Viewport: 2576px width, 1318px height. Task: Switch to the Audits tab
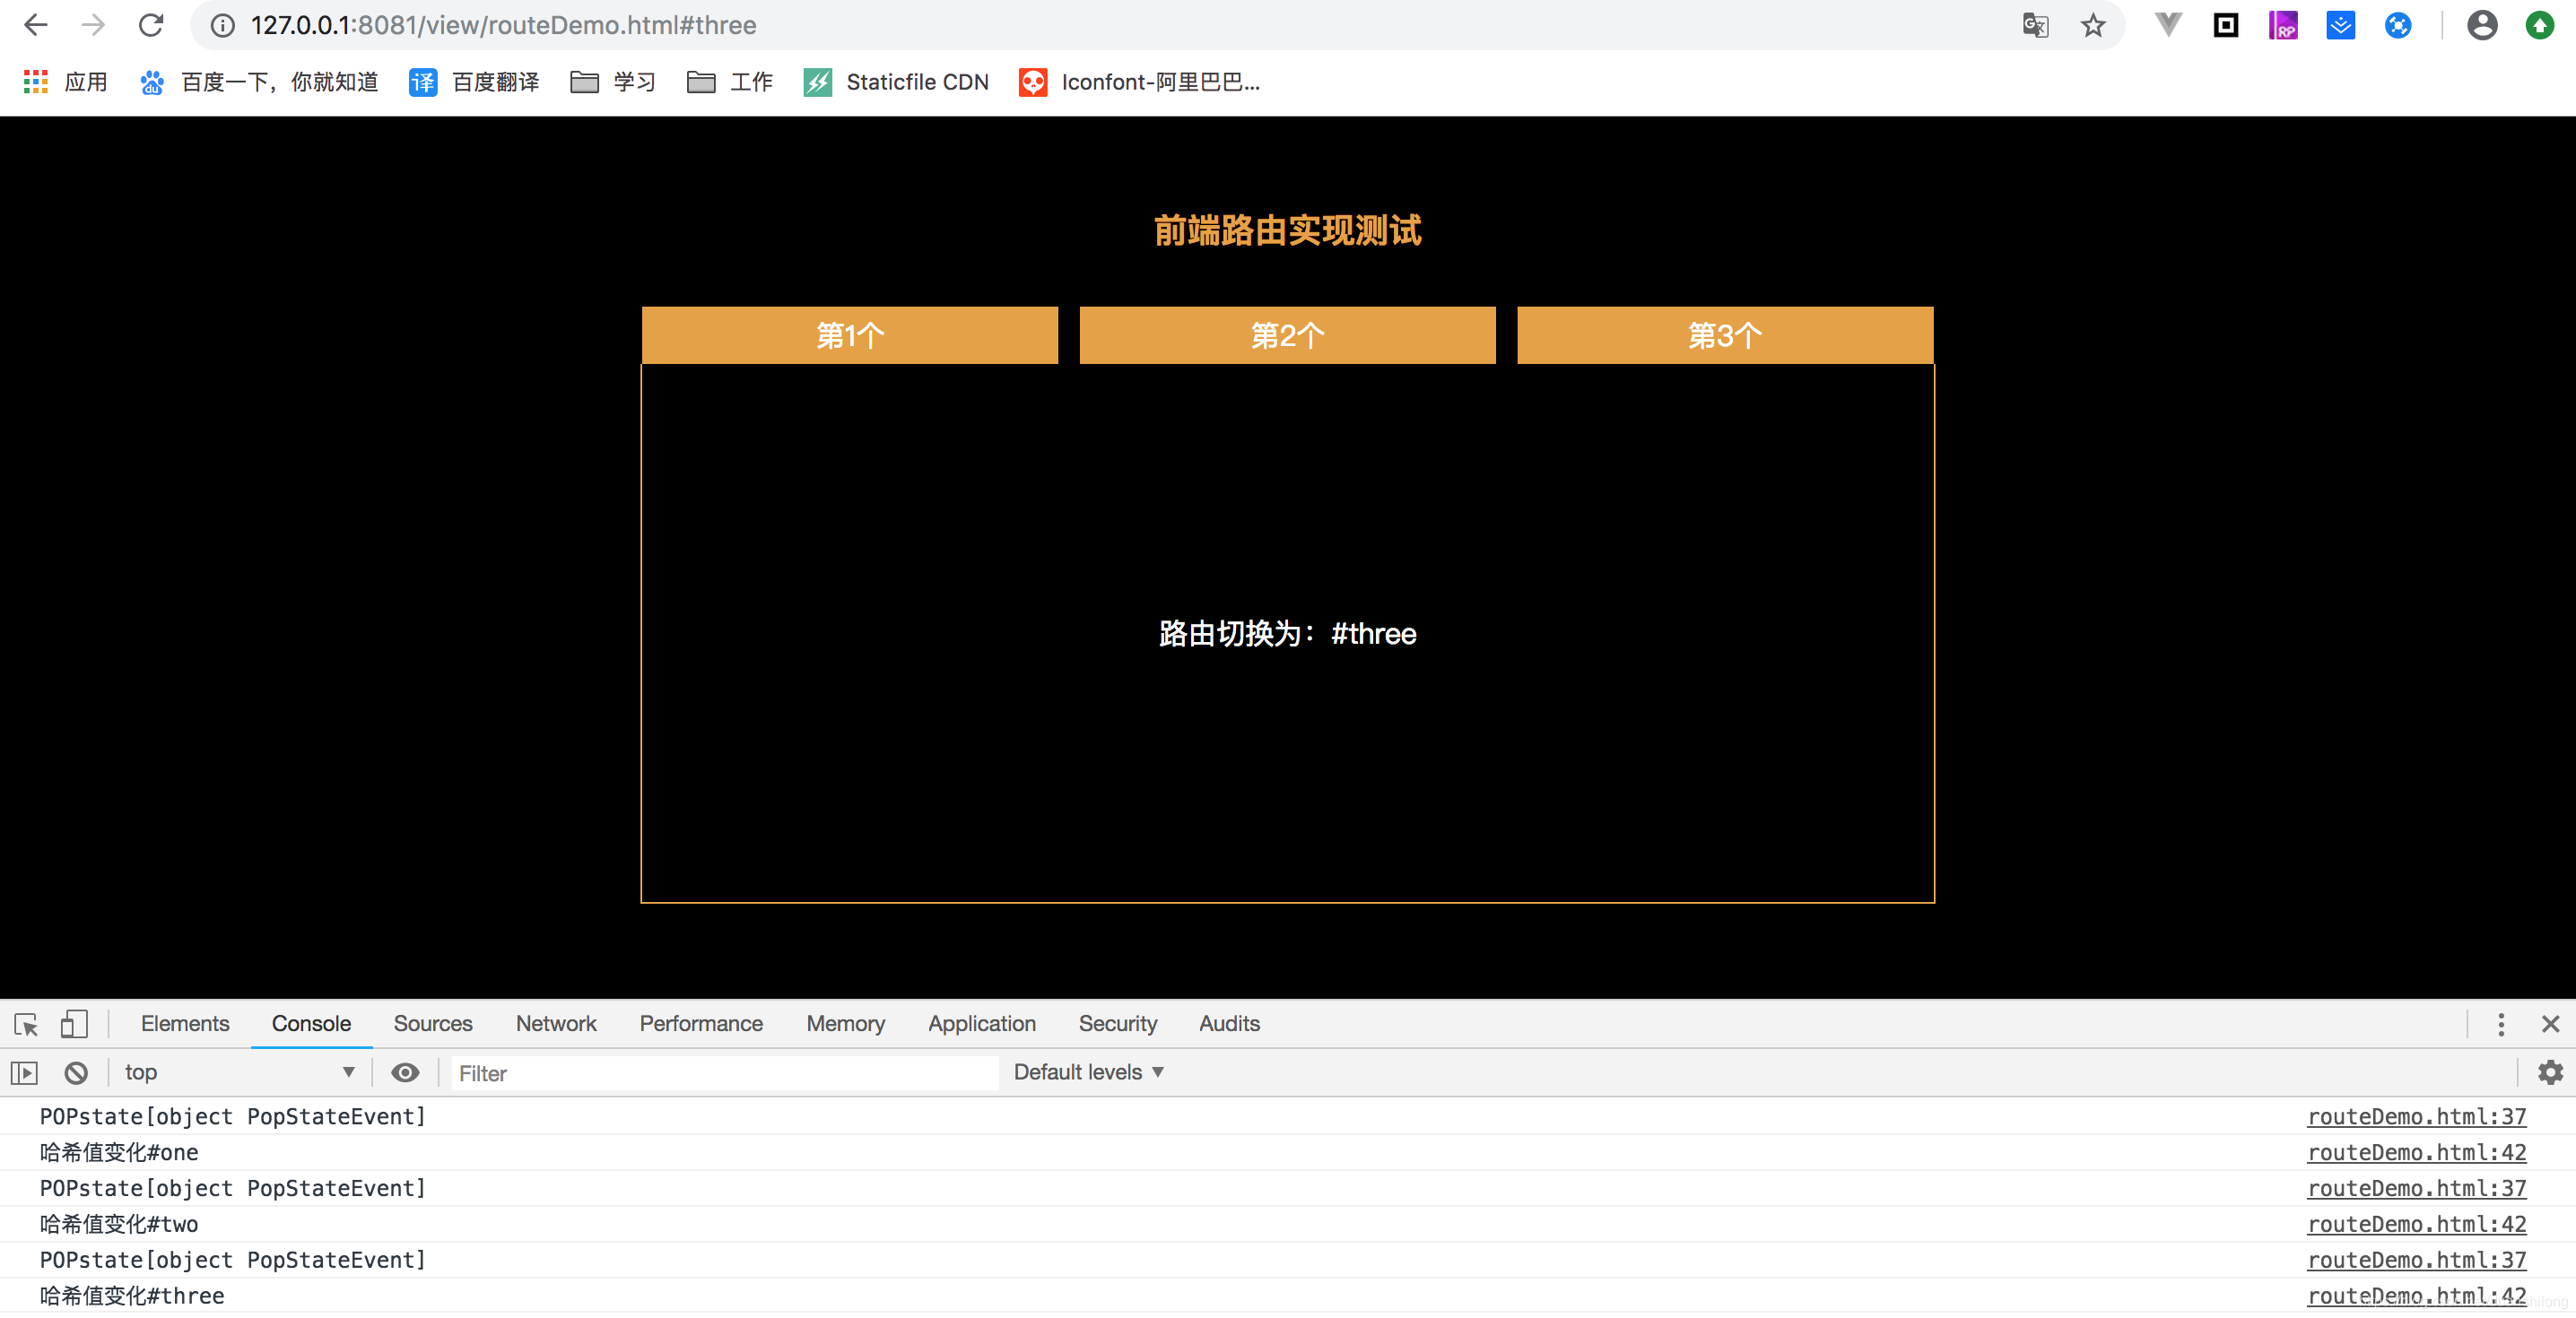click(1230, 1024)
